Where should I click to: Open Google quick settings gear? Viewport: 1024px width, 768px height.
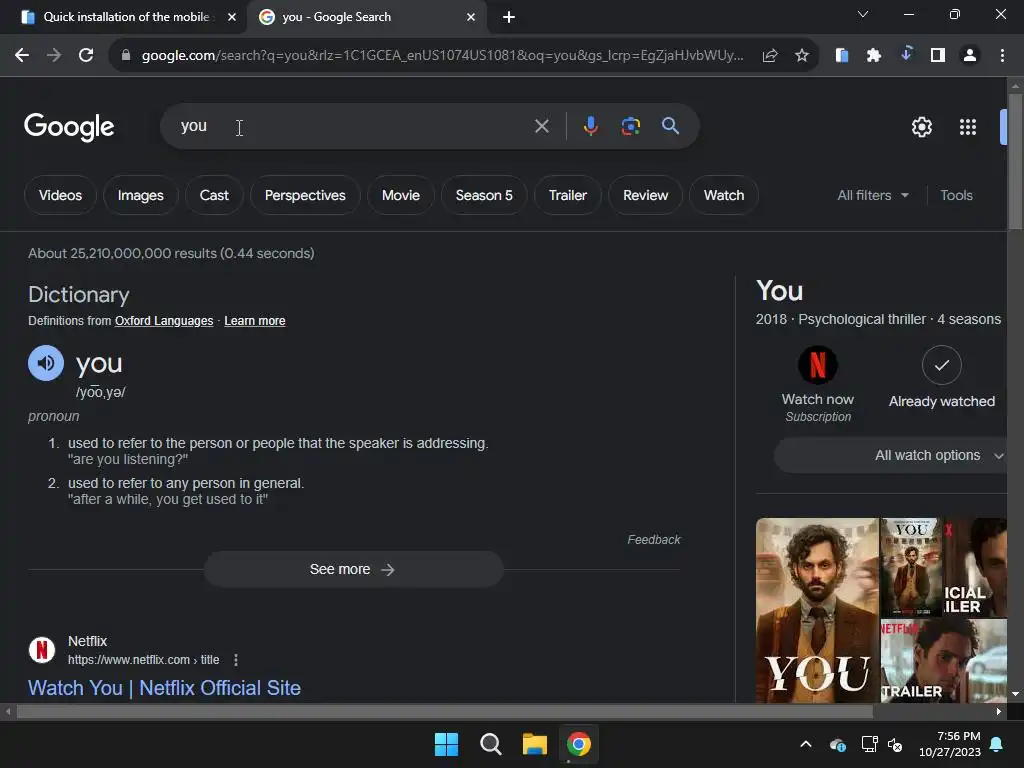tap(921, 127)
